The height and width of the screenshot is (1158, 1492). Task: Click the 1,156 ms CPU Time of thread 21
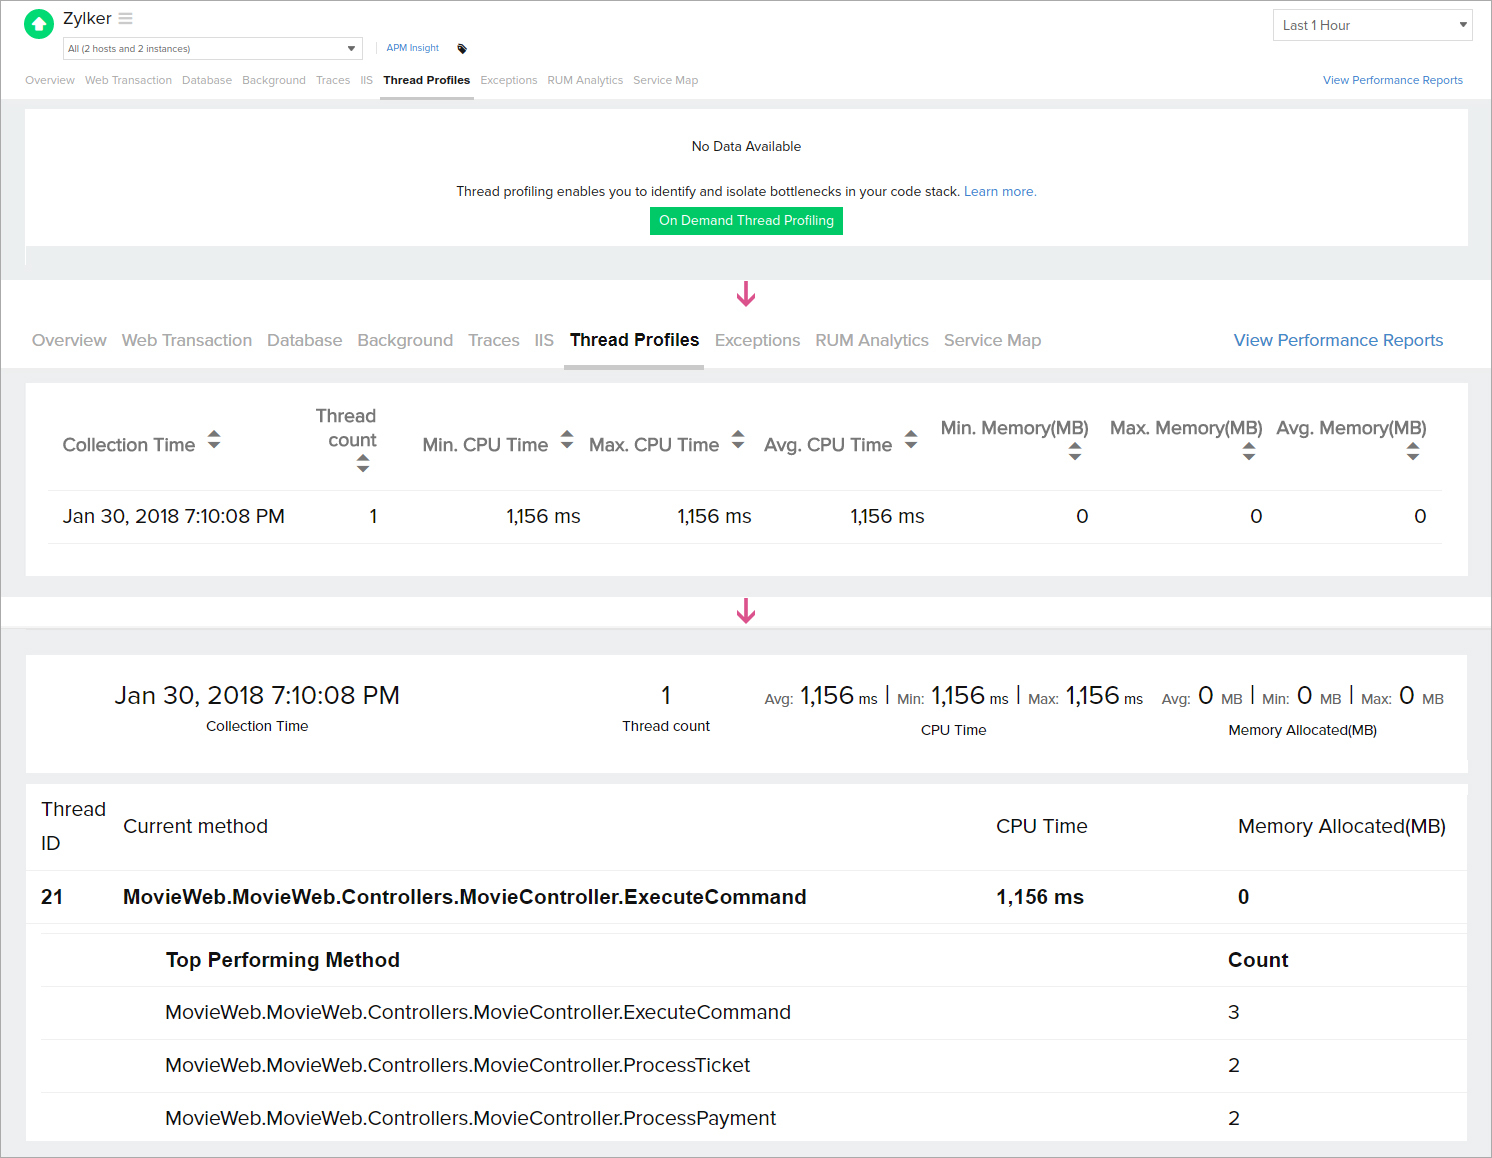coord(1040,897)
